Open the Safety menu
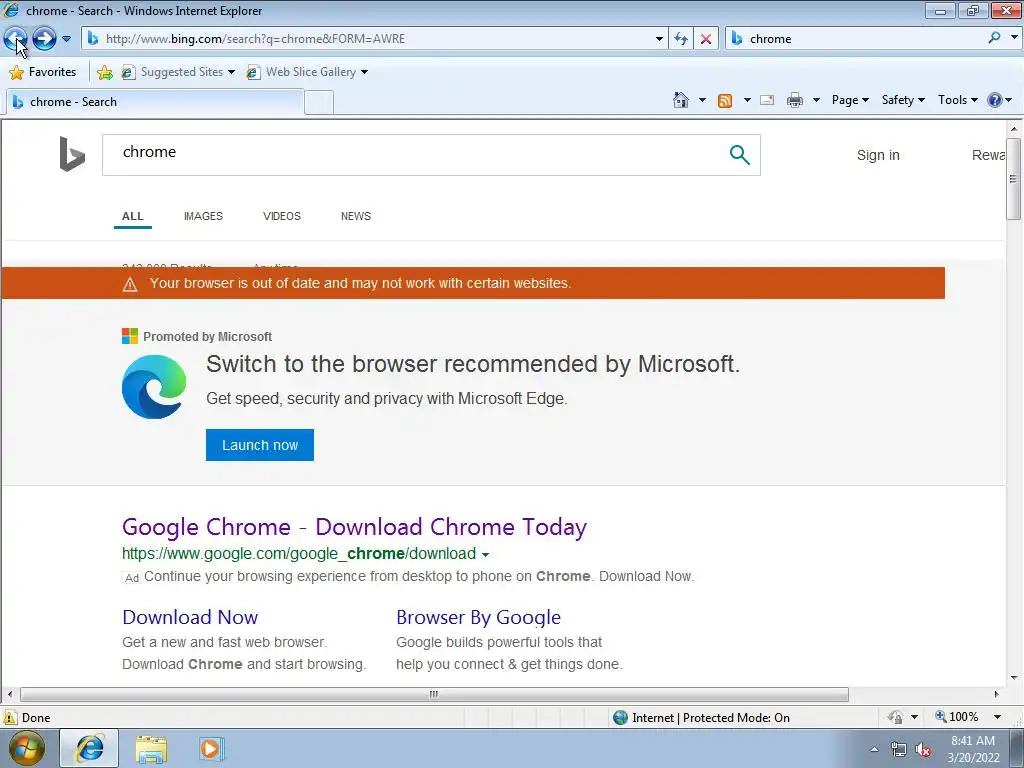Screen dimensions: 1024x768 coord(903,100)
